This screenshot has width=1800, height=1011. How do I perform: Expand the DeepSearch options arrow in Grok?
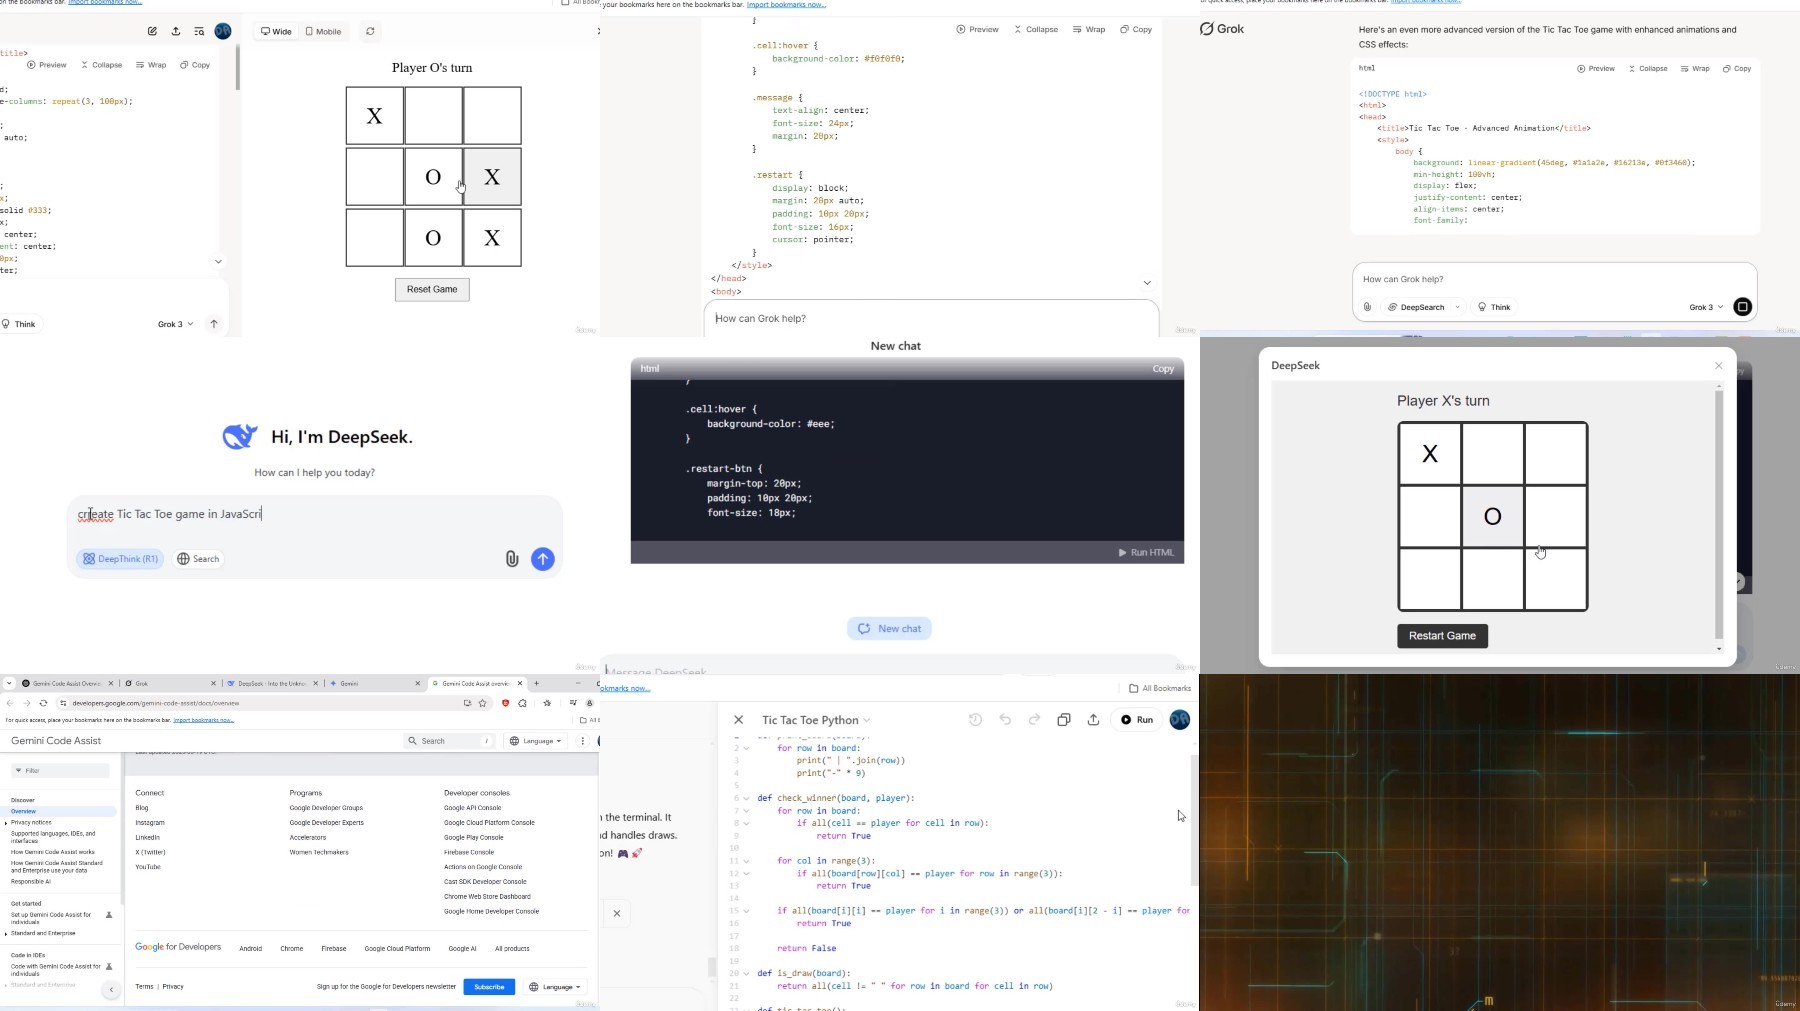[x=1458, y=307]
